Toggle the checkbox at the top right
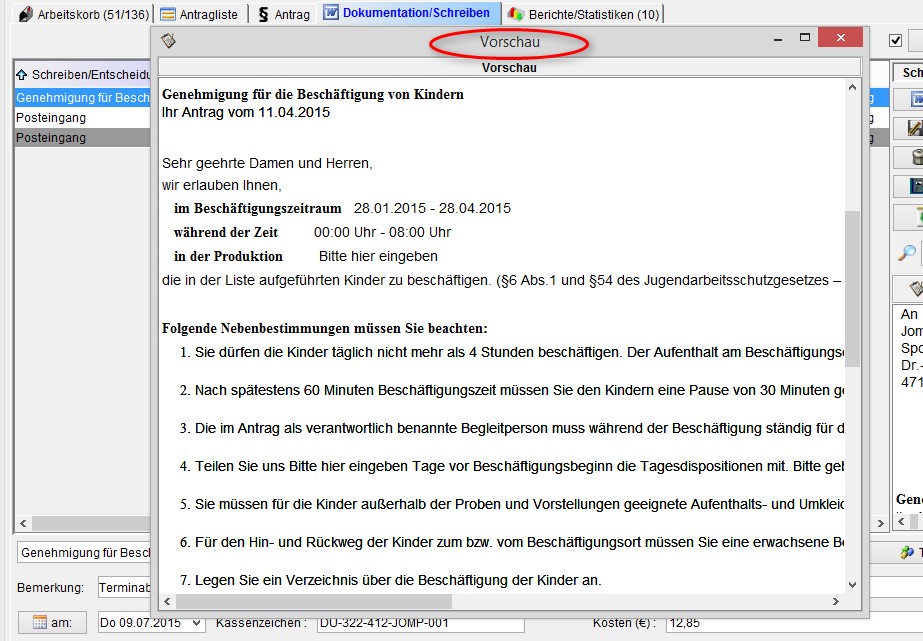Viewport: 923px width, 641px height. pos(895,40)
